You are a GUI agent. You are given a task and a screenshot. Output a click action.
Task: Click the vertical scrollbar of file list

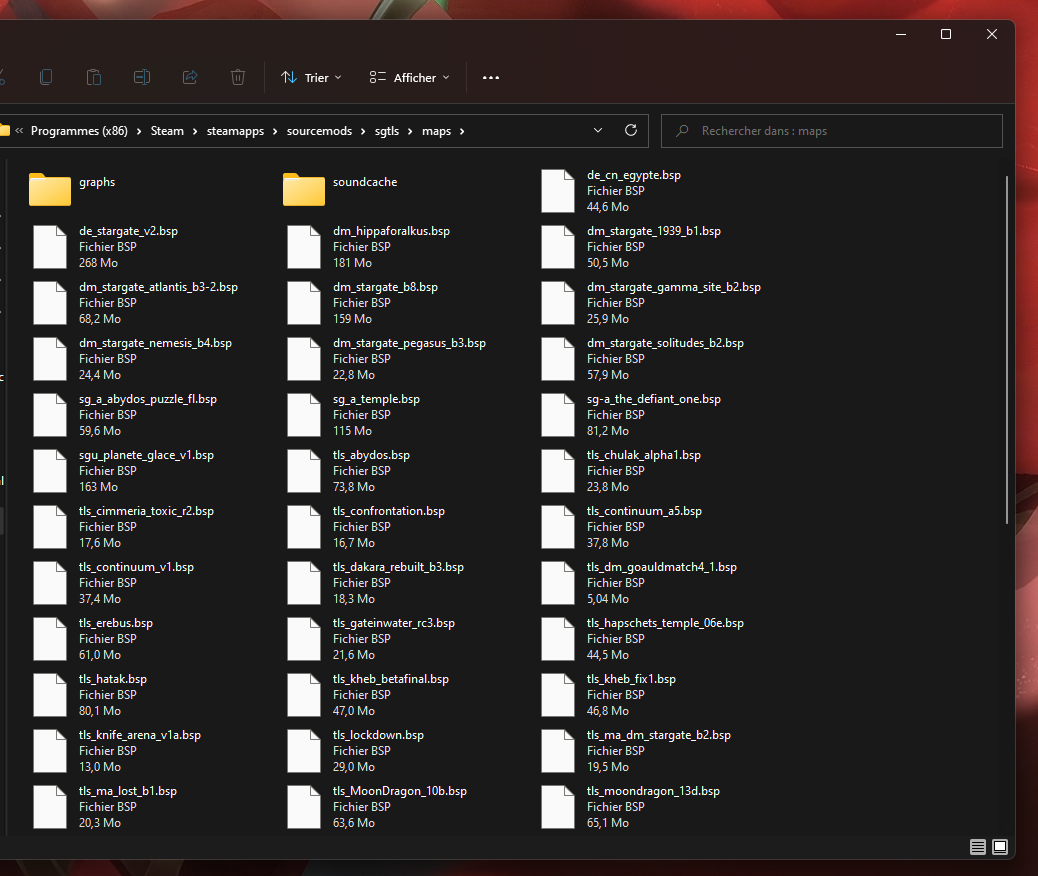pos(1007,350)
